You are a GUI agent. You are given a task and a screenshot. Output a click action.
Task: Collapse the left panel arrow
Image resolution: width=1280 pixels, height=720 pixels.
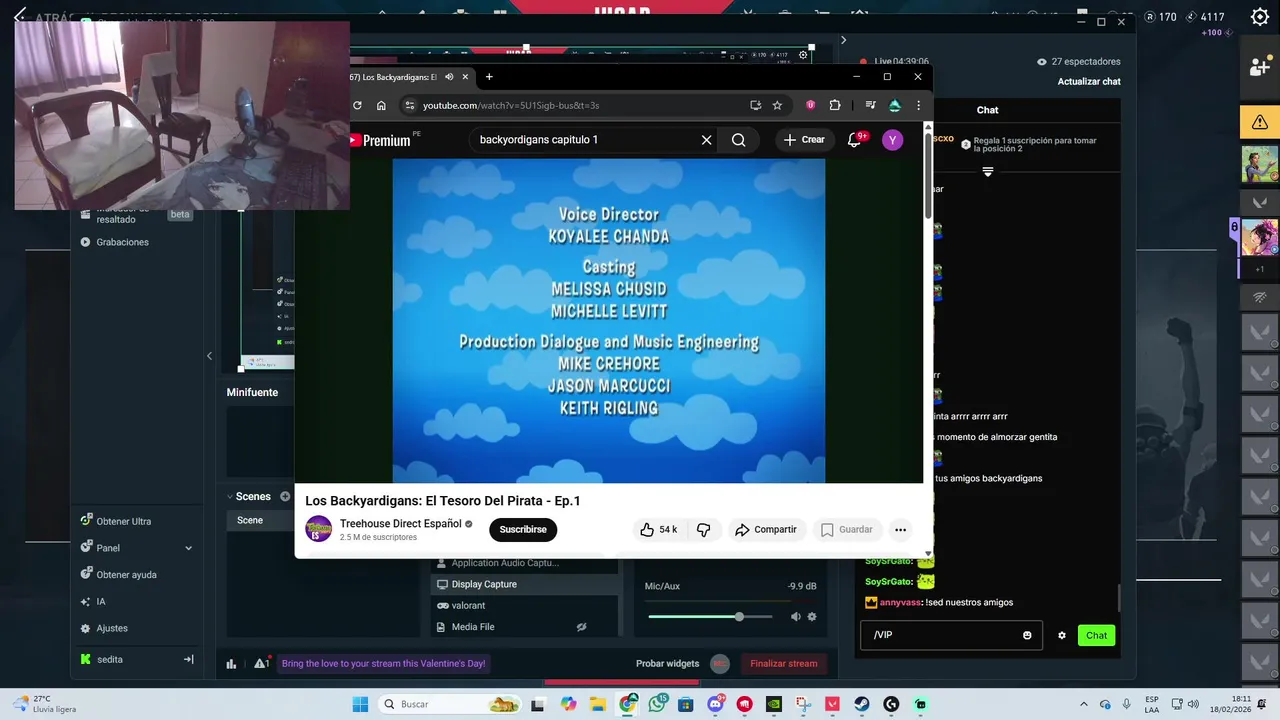tap(209, 356)
